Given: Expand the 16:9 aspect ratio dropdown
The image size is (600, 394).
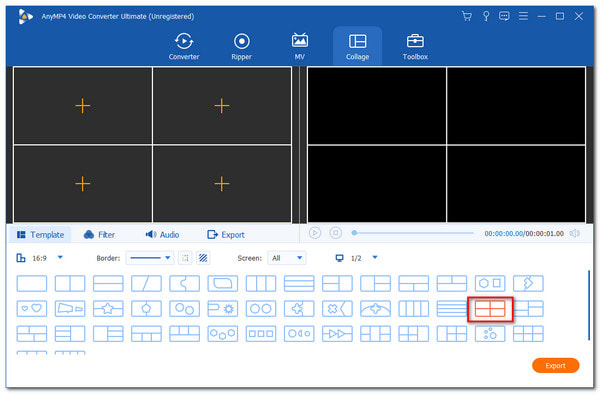Looking at the screenshot, I should pos(60,258).
